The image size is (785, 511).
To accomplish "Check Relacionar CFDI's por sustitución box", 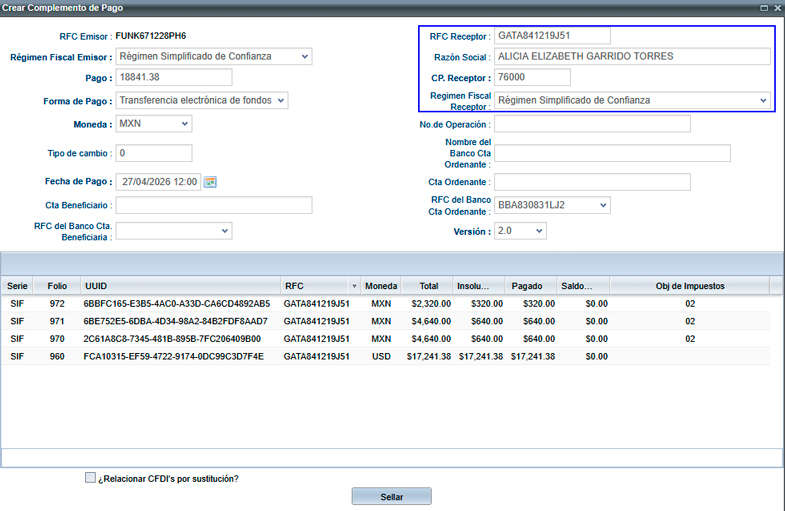I will pos(91,478).
